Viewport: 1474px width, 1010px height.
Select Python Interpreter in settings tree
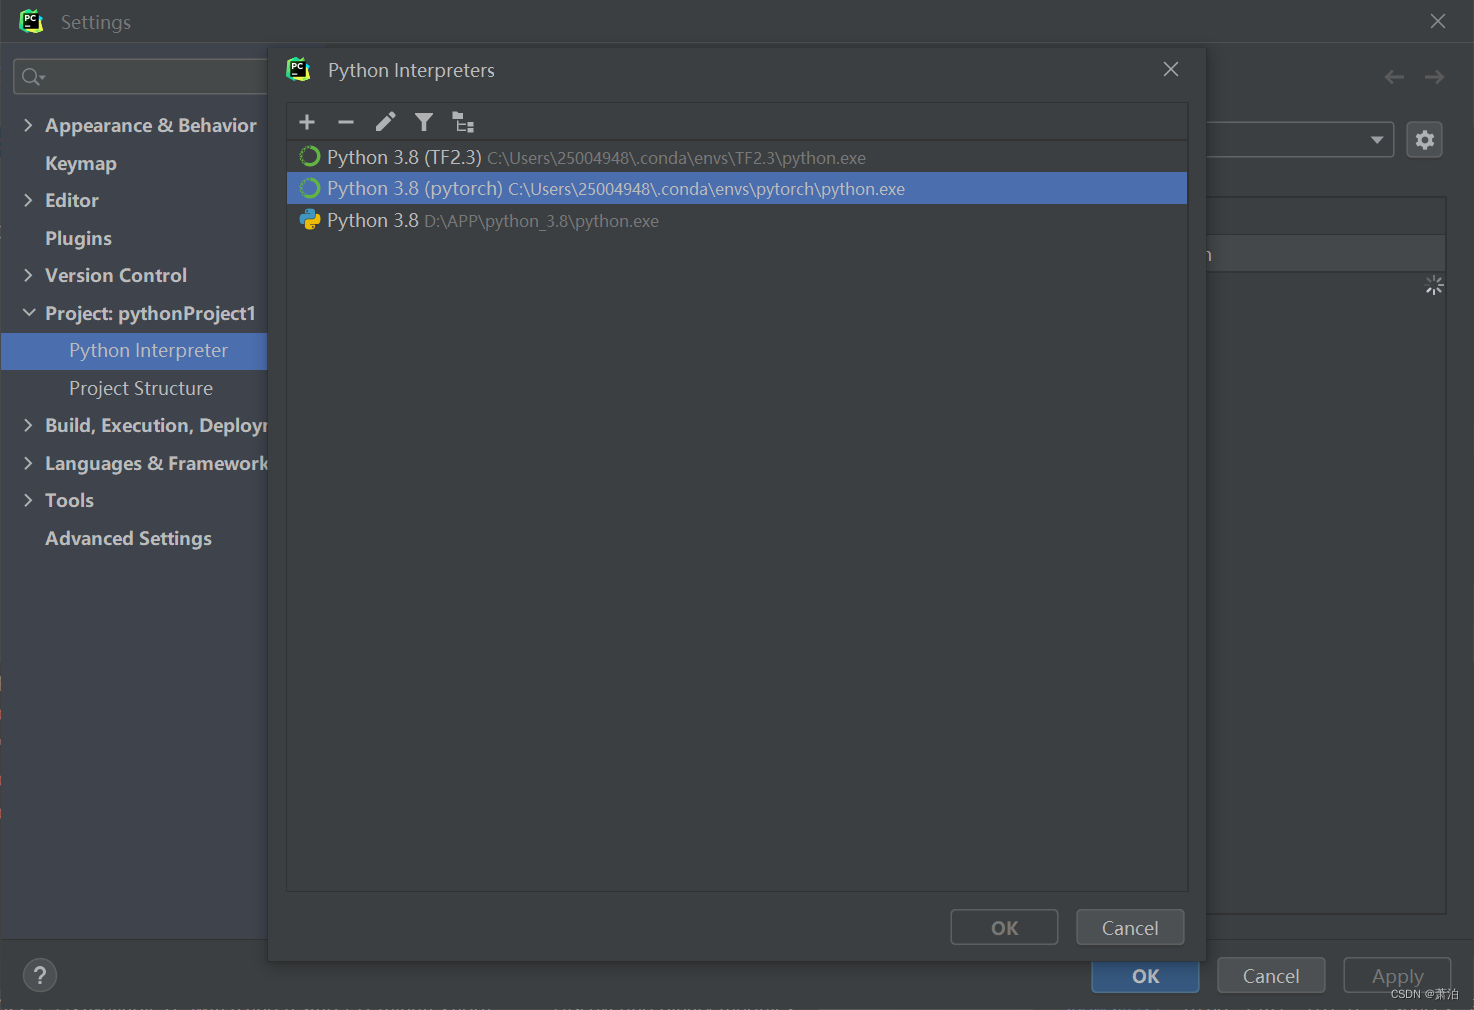pos(148,350)
